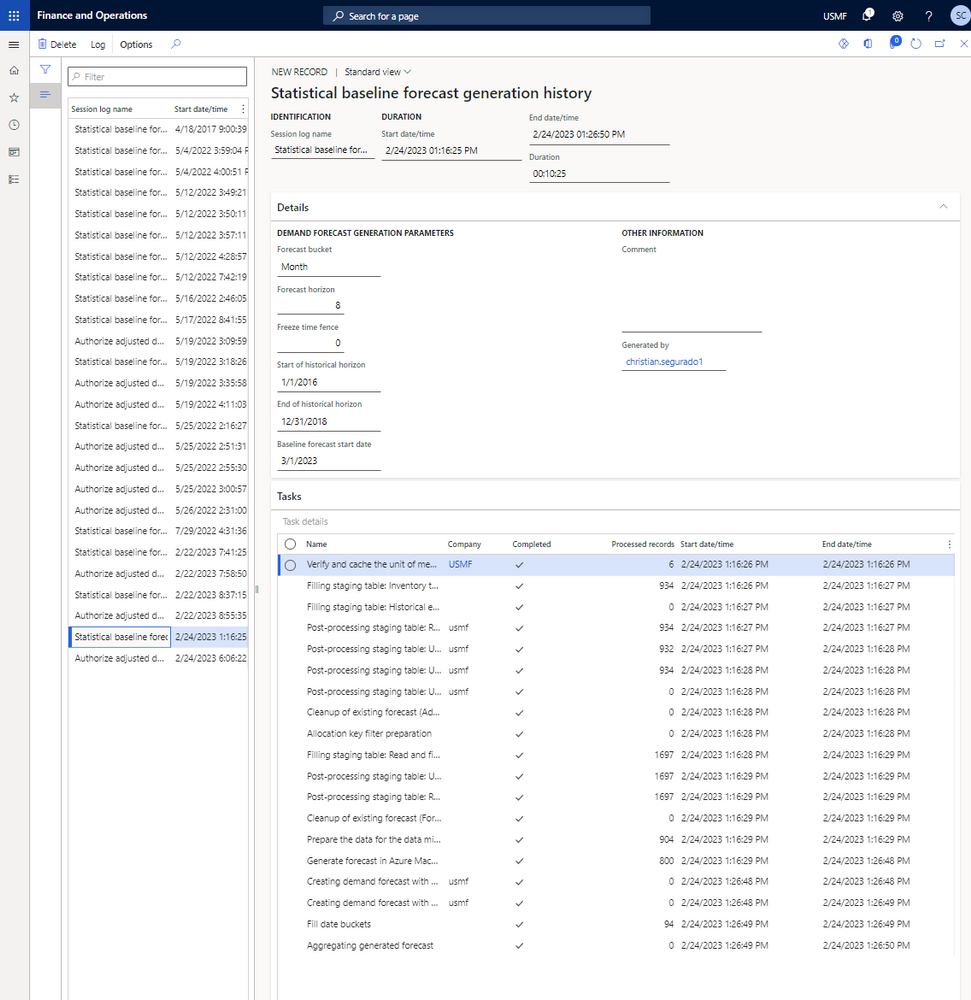Sort tasks by Name column header

[x=316, y=544]
